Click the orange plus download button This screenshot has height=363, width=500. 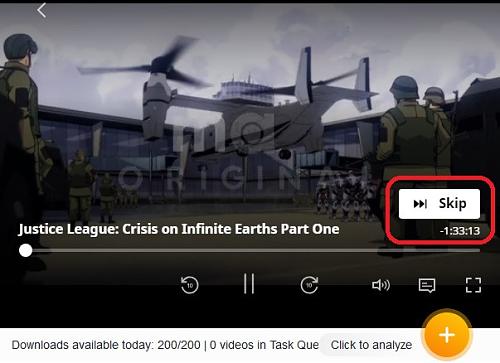click(x=447, y=335)
